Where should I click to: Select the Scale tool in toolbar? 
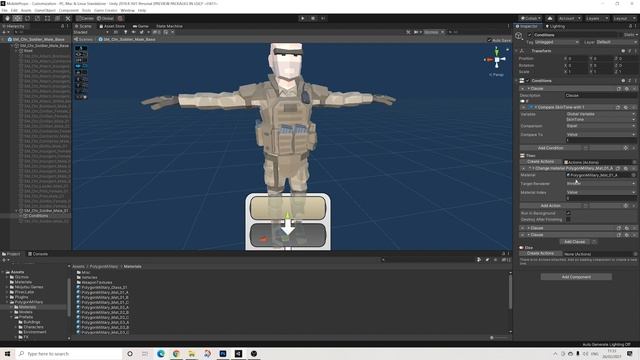38,18
